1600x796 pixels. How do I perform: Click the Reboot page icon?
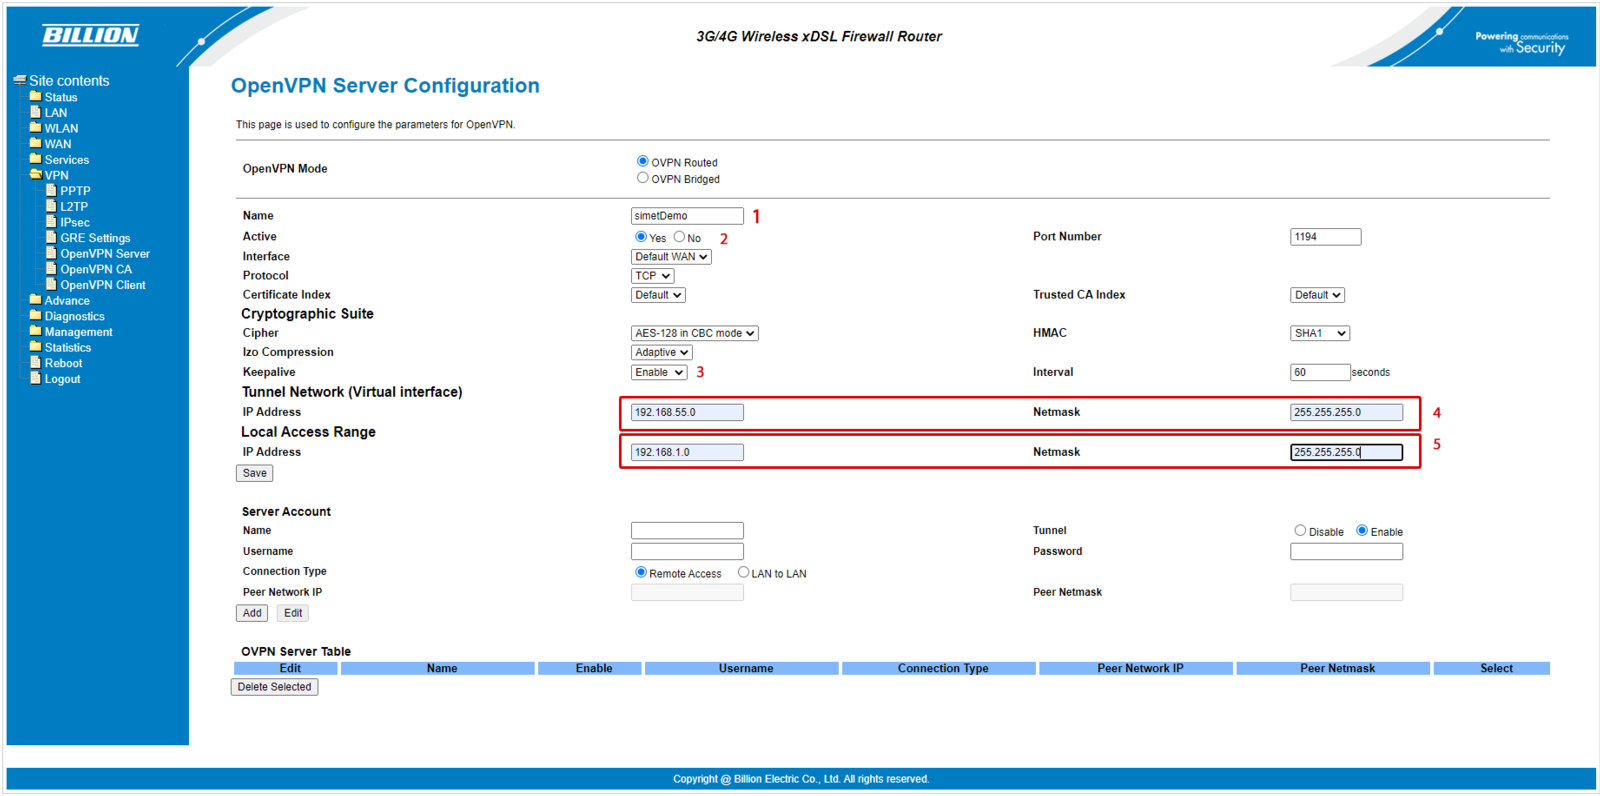pos(35,363)
